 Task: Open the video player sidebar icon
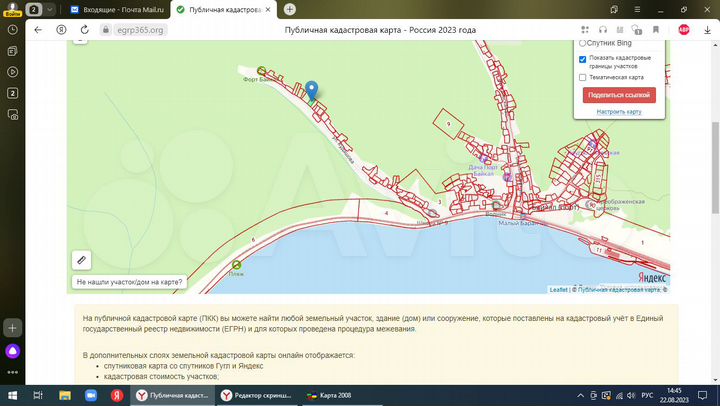12,72
